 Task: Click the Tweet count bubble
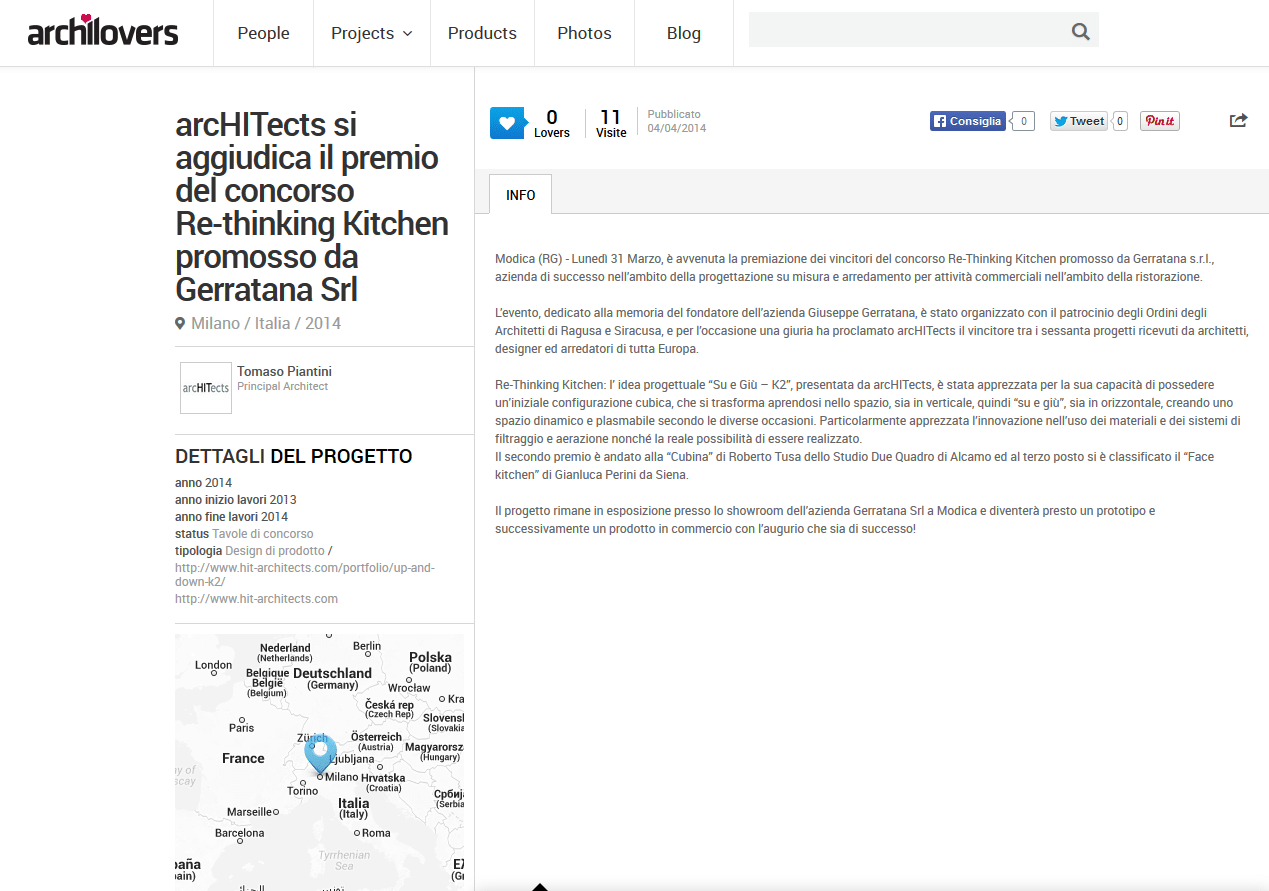click(1120, 121)
